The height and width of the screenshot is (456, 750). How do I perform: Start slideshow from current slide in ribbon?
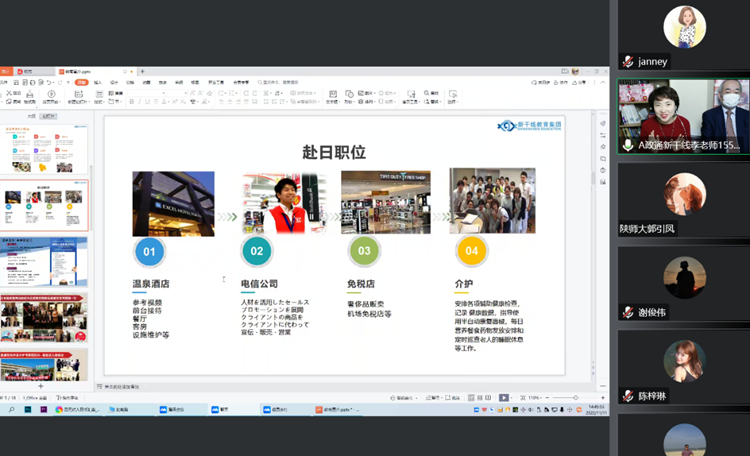[50, 96]
